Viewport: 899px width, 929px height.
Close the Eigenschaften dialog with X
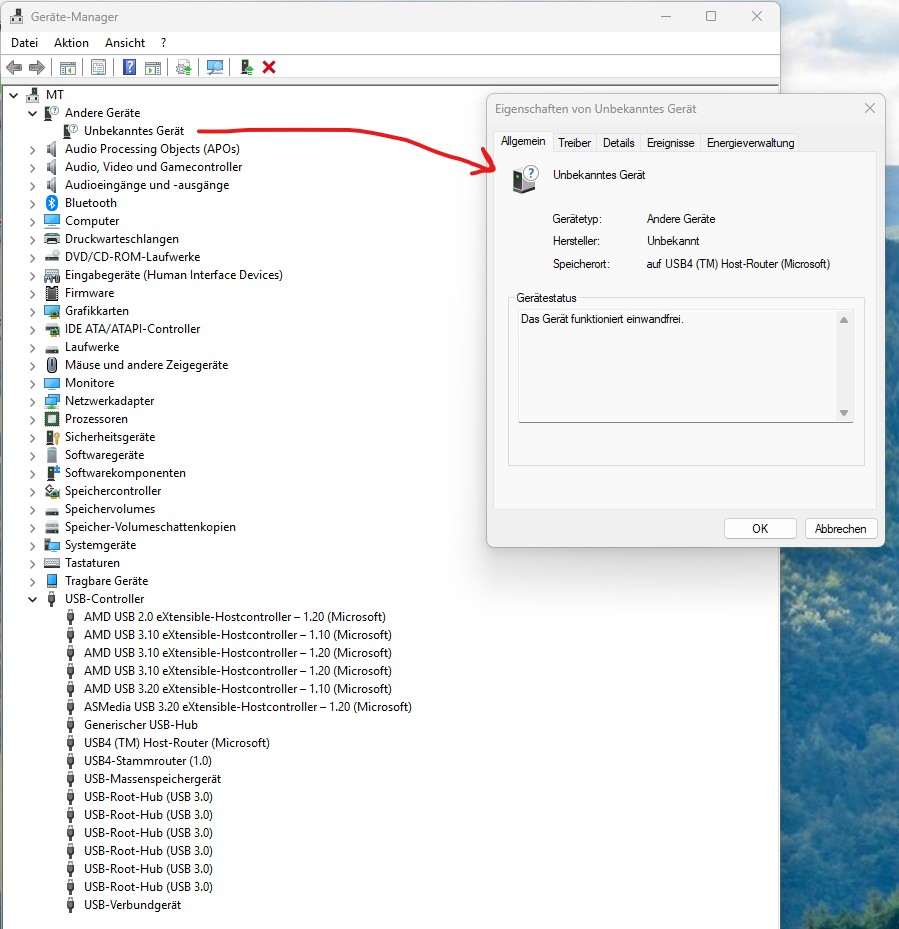(x=869, y=108)
